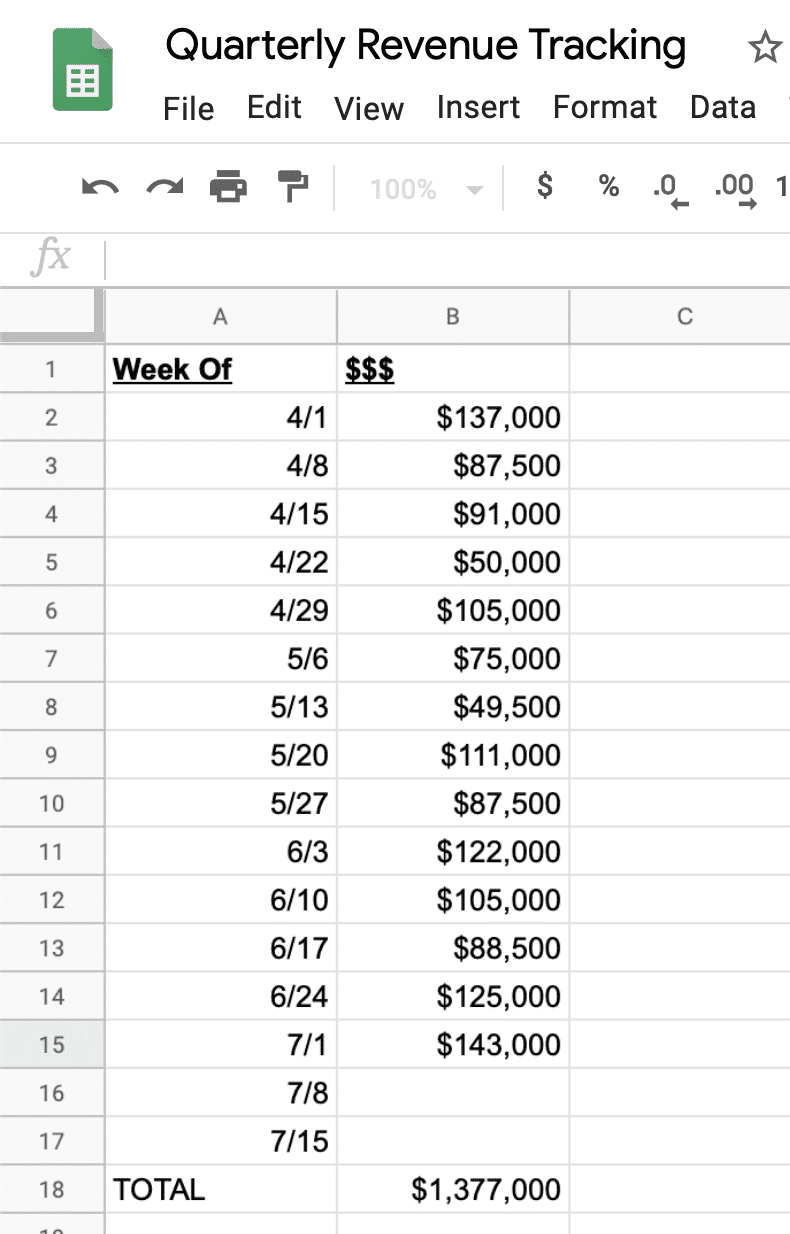The width and height of the screenshot is (790, 1234).
Task: Open the Format menu
Action: click(605, 108)
